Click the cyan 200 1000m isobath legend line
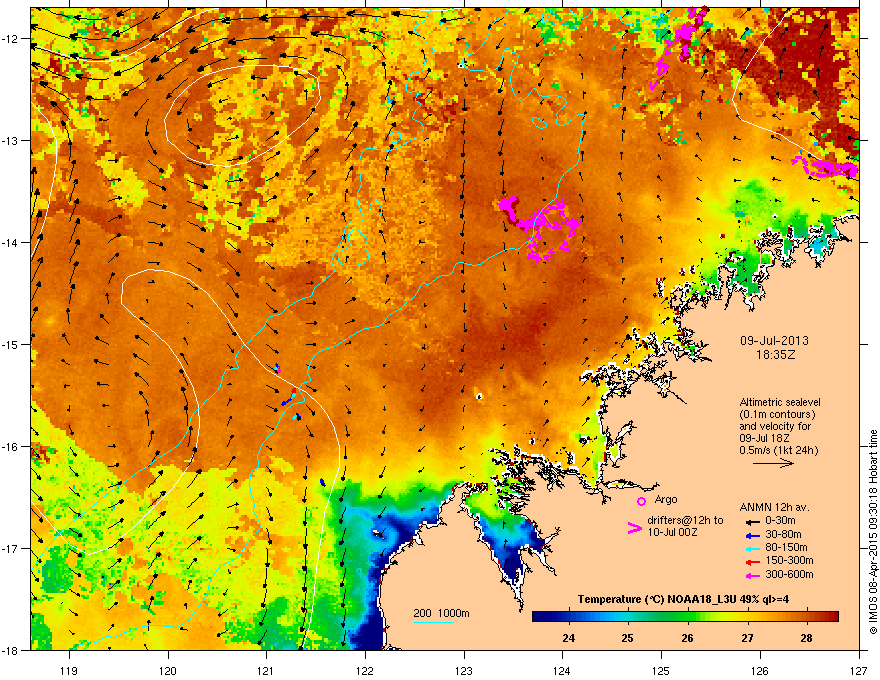Viewport: 880px width, 680px height. pos(433,622)
